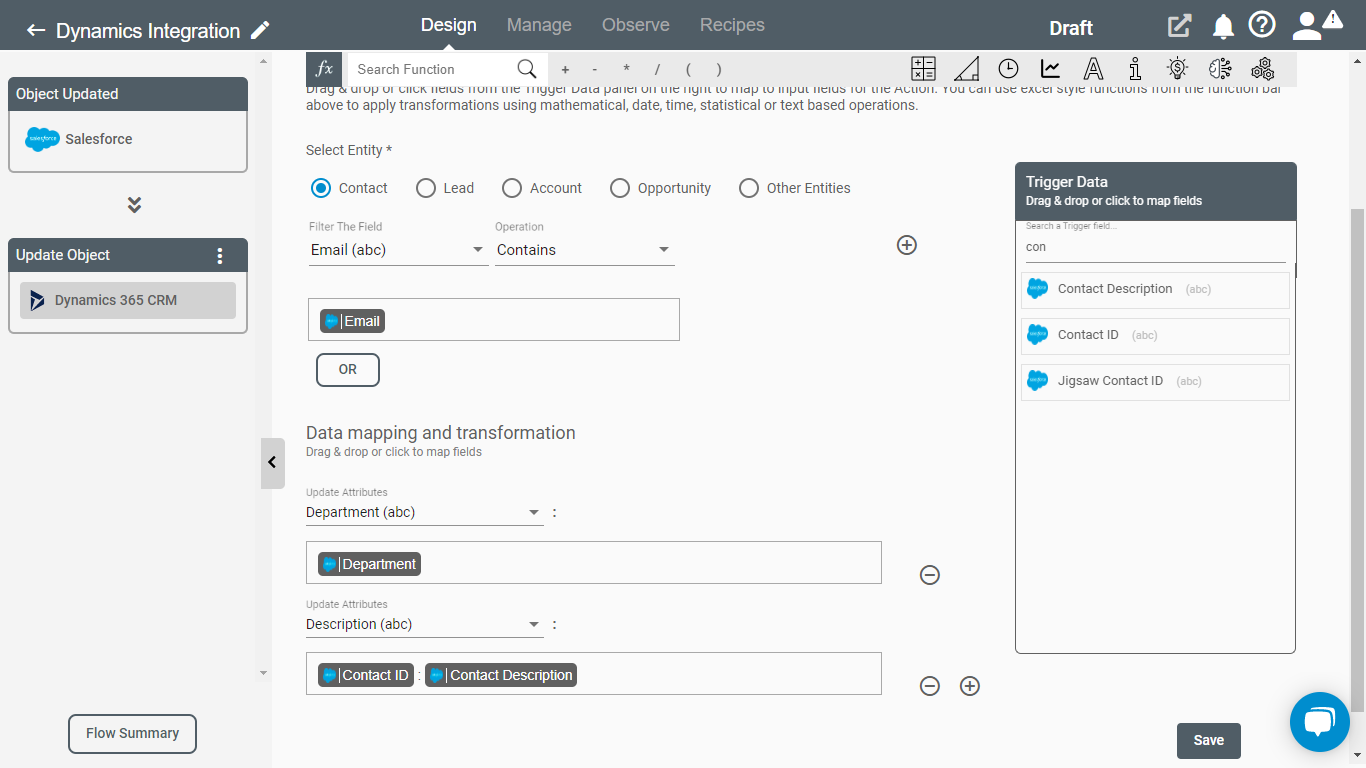Insert the opening parenthesis
1366x768 pixels.
[x=688, y=70]
